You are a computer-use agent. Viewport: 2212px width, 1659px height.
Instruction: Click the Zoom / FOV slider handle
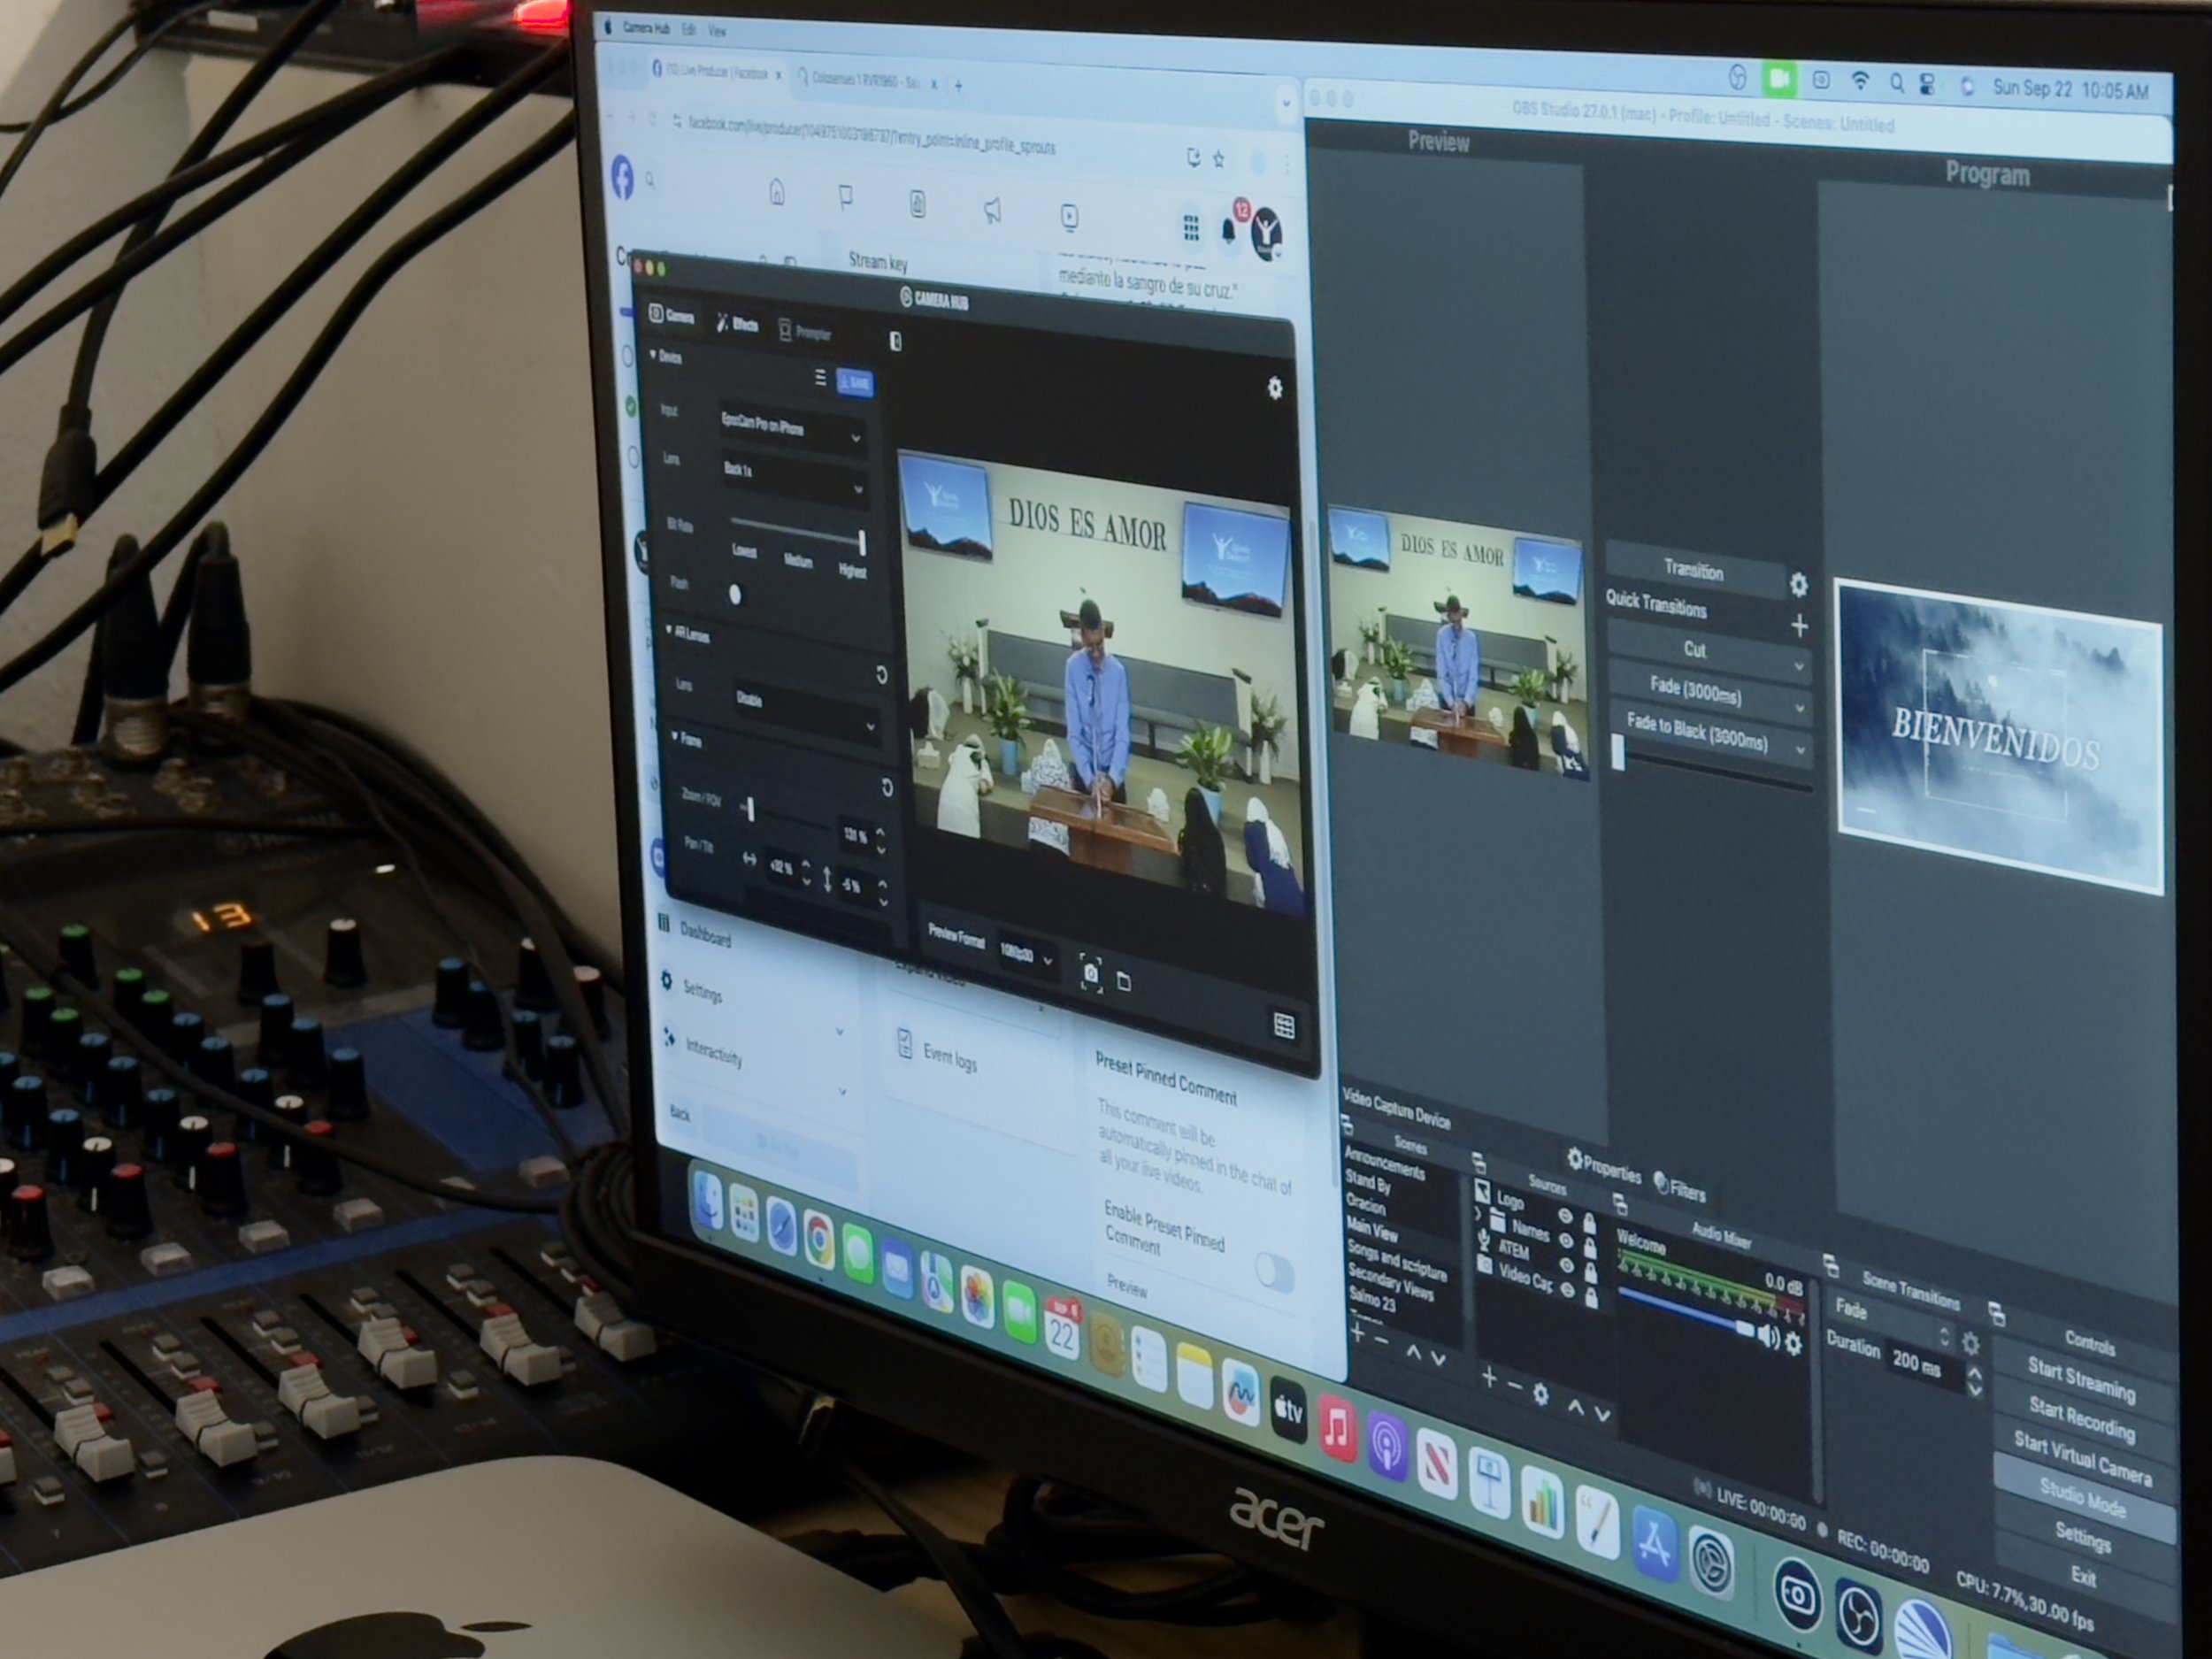coord(750,809)
